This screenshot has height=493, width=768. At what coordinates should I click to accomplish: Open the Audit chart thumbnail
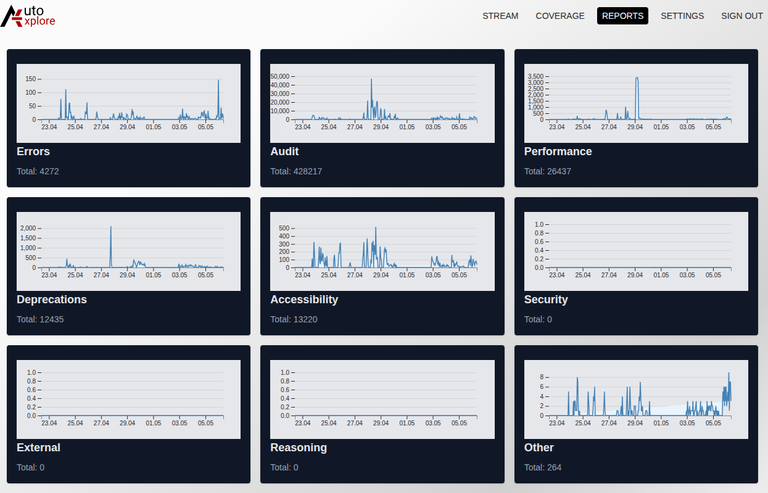382,102
